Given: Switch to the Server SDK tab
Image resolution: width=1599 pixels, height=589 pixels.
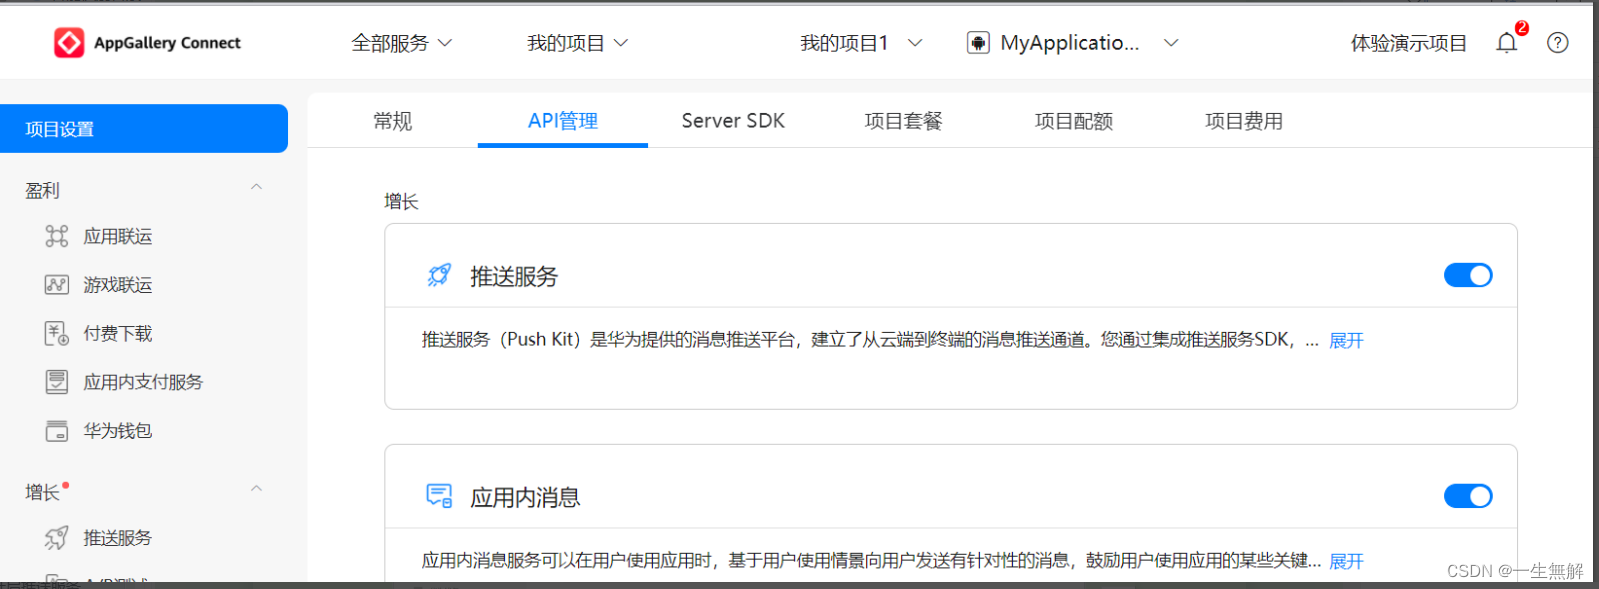Looking at the screenshot, I should pos(733,121).
